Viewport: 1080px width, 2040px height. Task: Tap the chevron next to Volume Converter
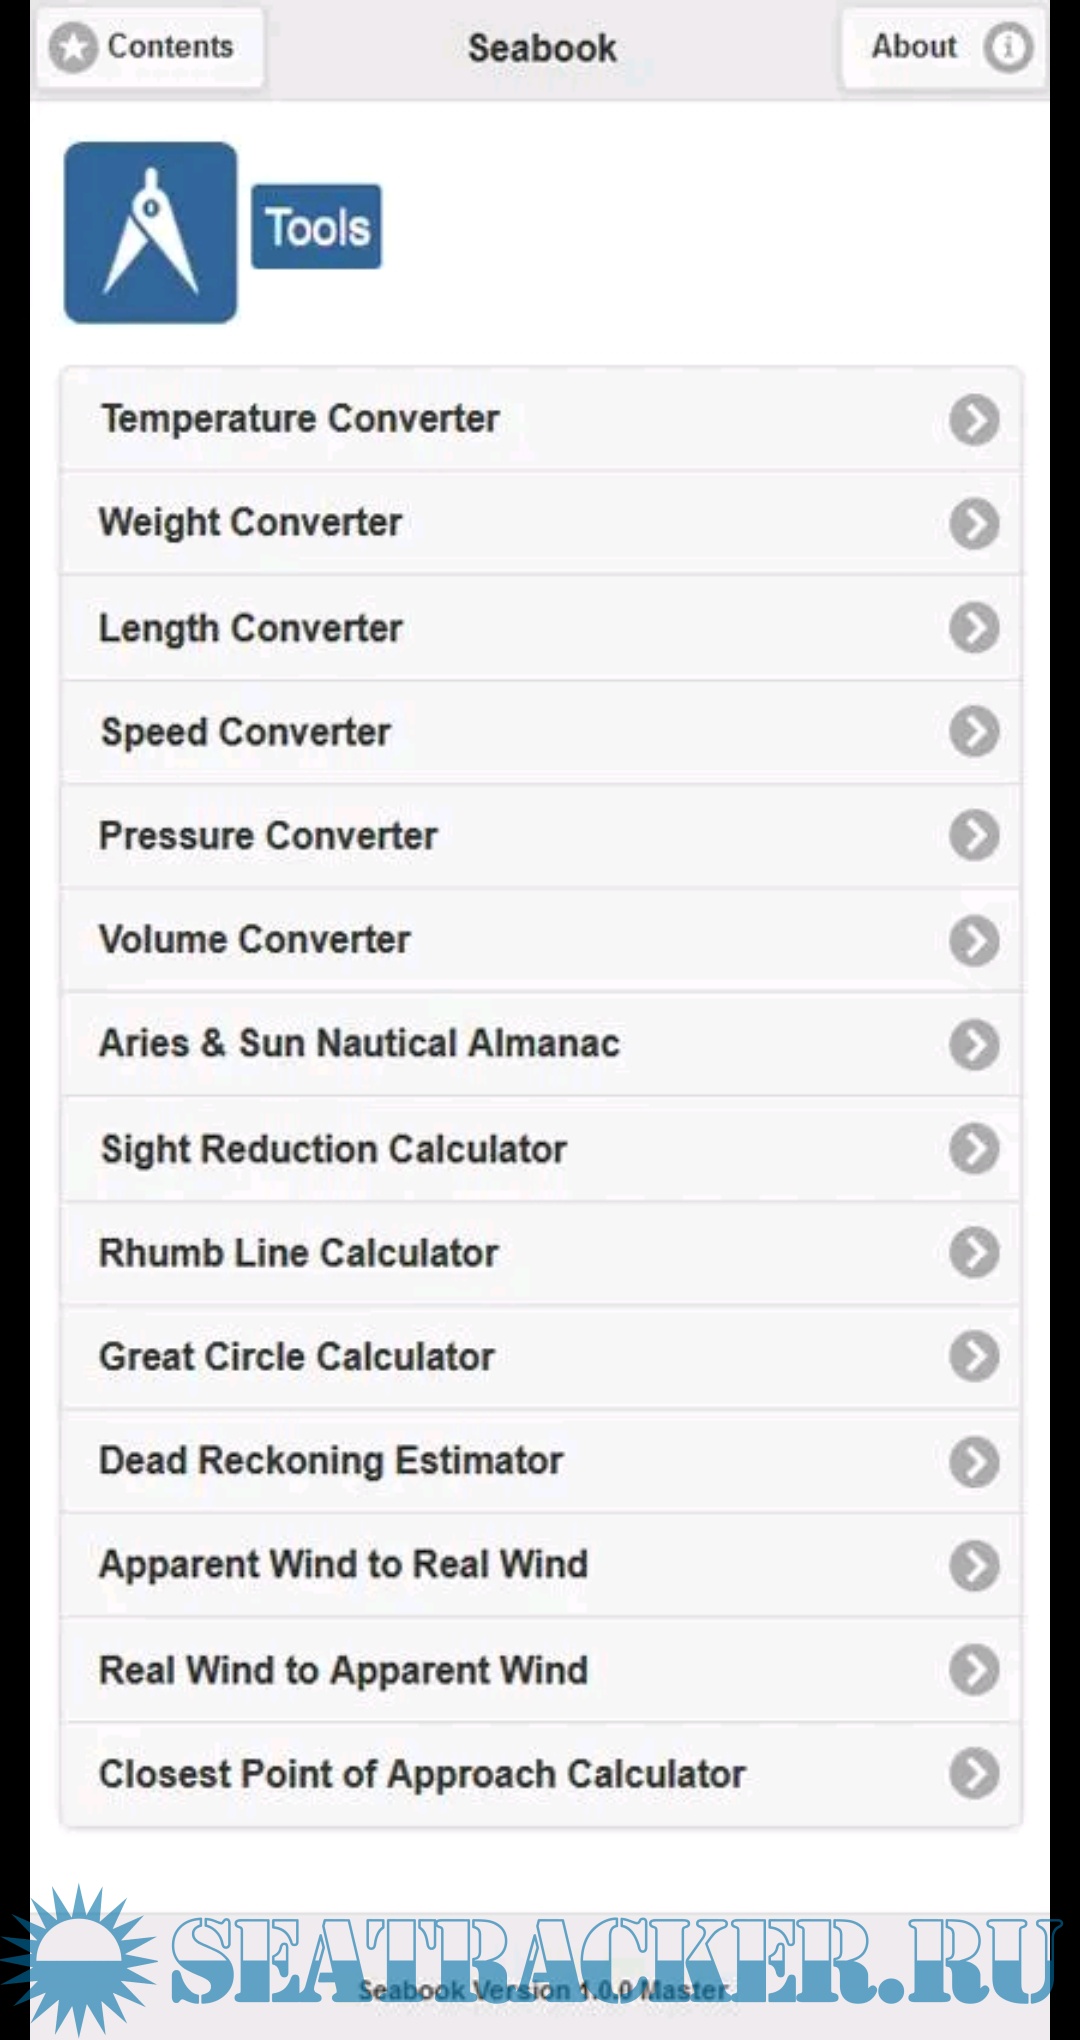pyautogui.click(x=974, y=941)
